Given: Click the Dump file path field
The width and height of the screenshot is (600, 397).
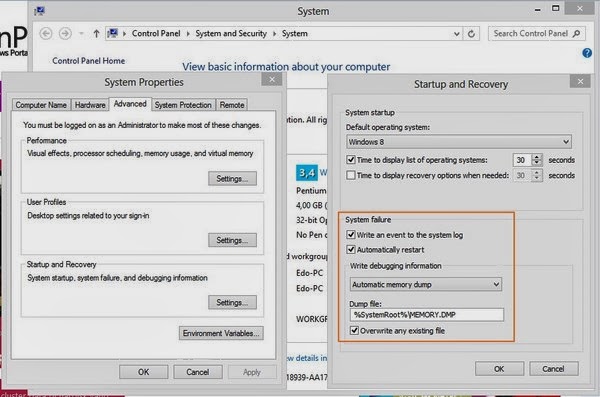Looking at the screenshot, I should [x=427, y=315].
